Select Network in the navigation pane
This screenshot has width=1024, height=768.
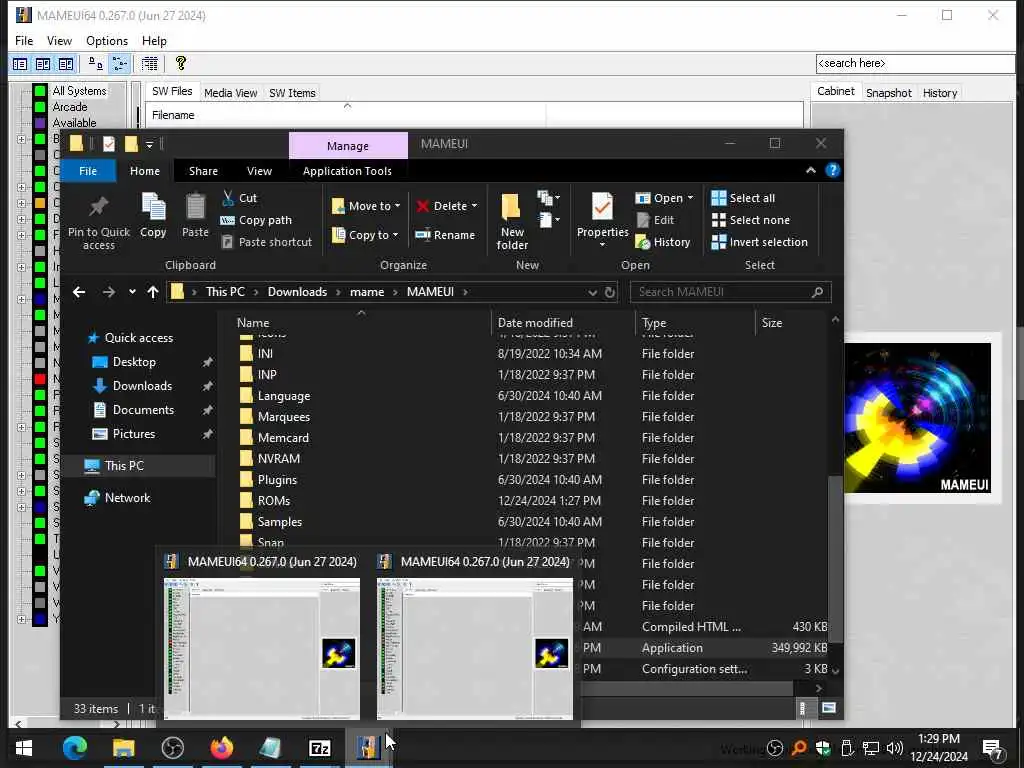pos(127,498)
